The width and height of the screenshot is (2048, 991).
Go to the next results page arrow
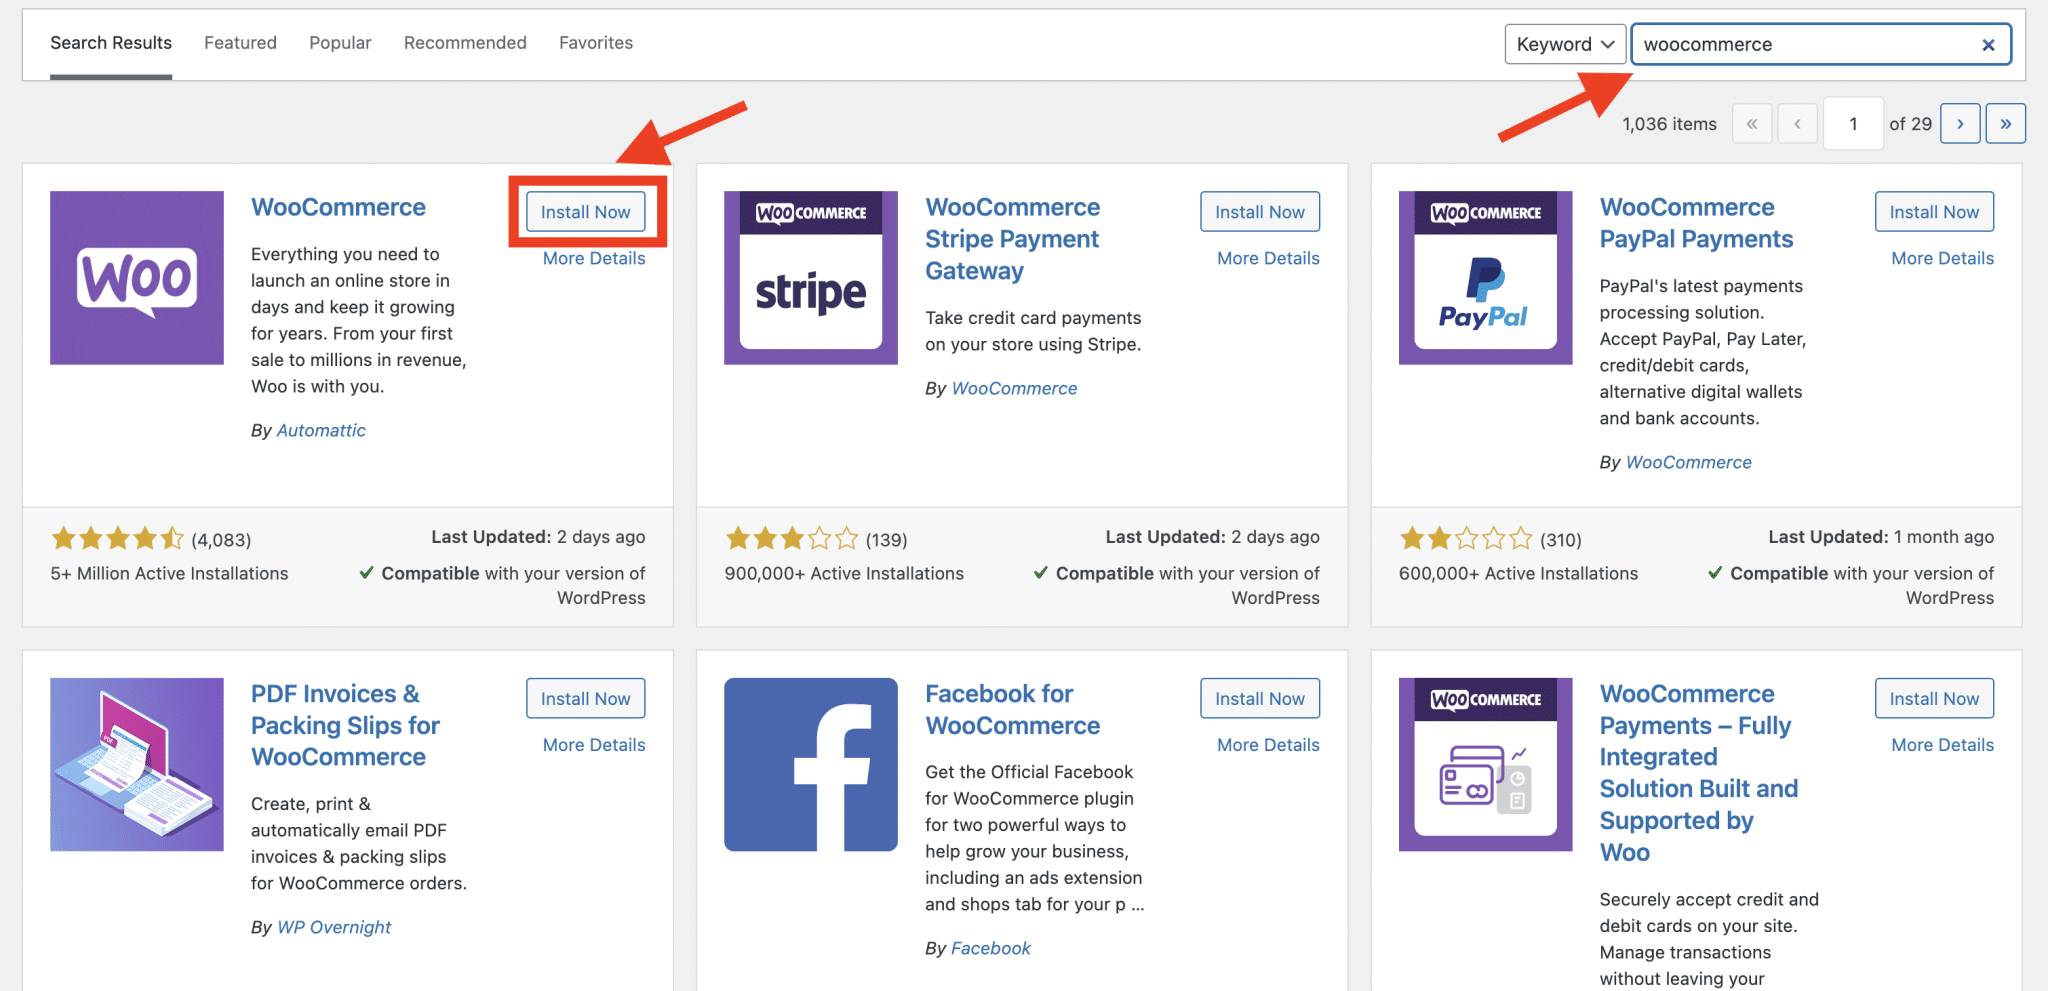[1960, 124]
